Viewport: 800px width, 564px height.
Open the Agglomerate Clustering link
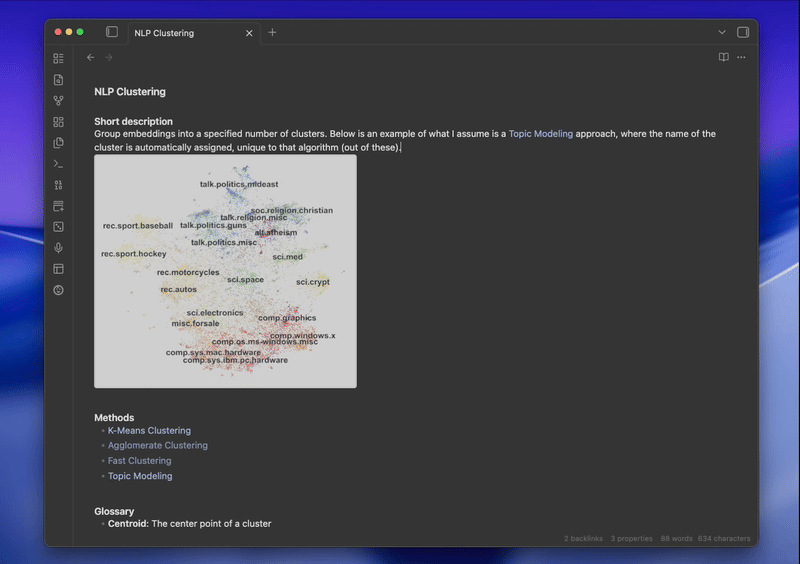(157, 446)
